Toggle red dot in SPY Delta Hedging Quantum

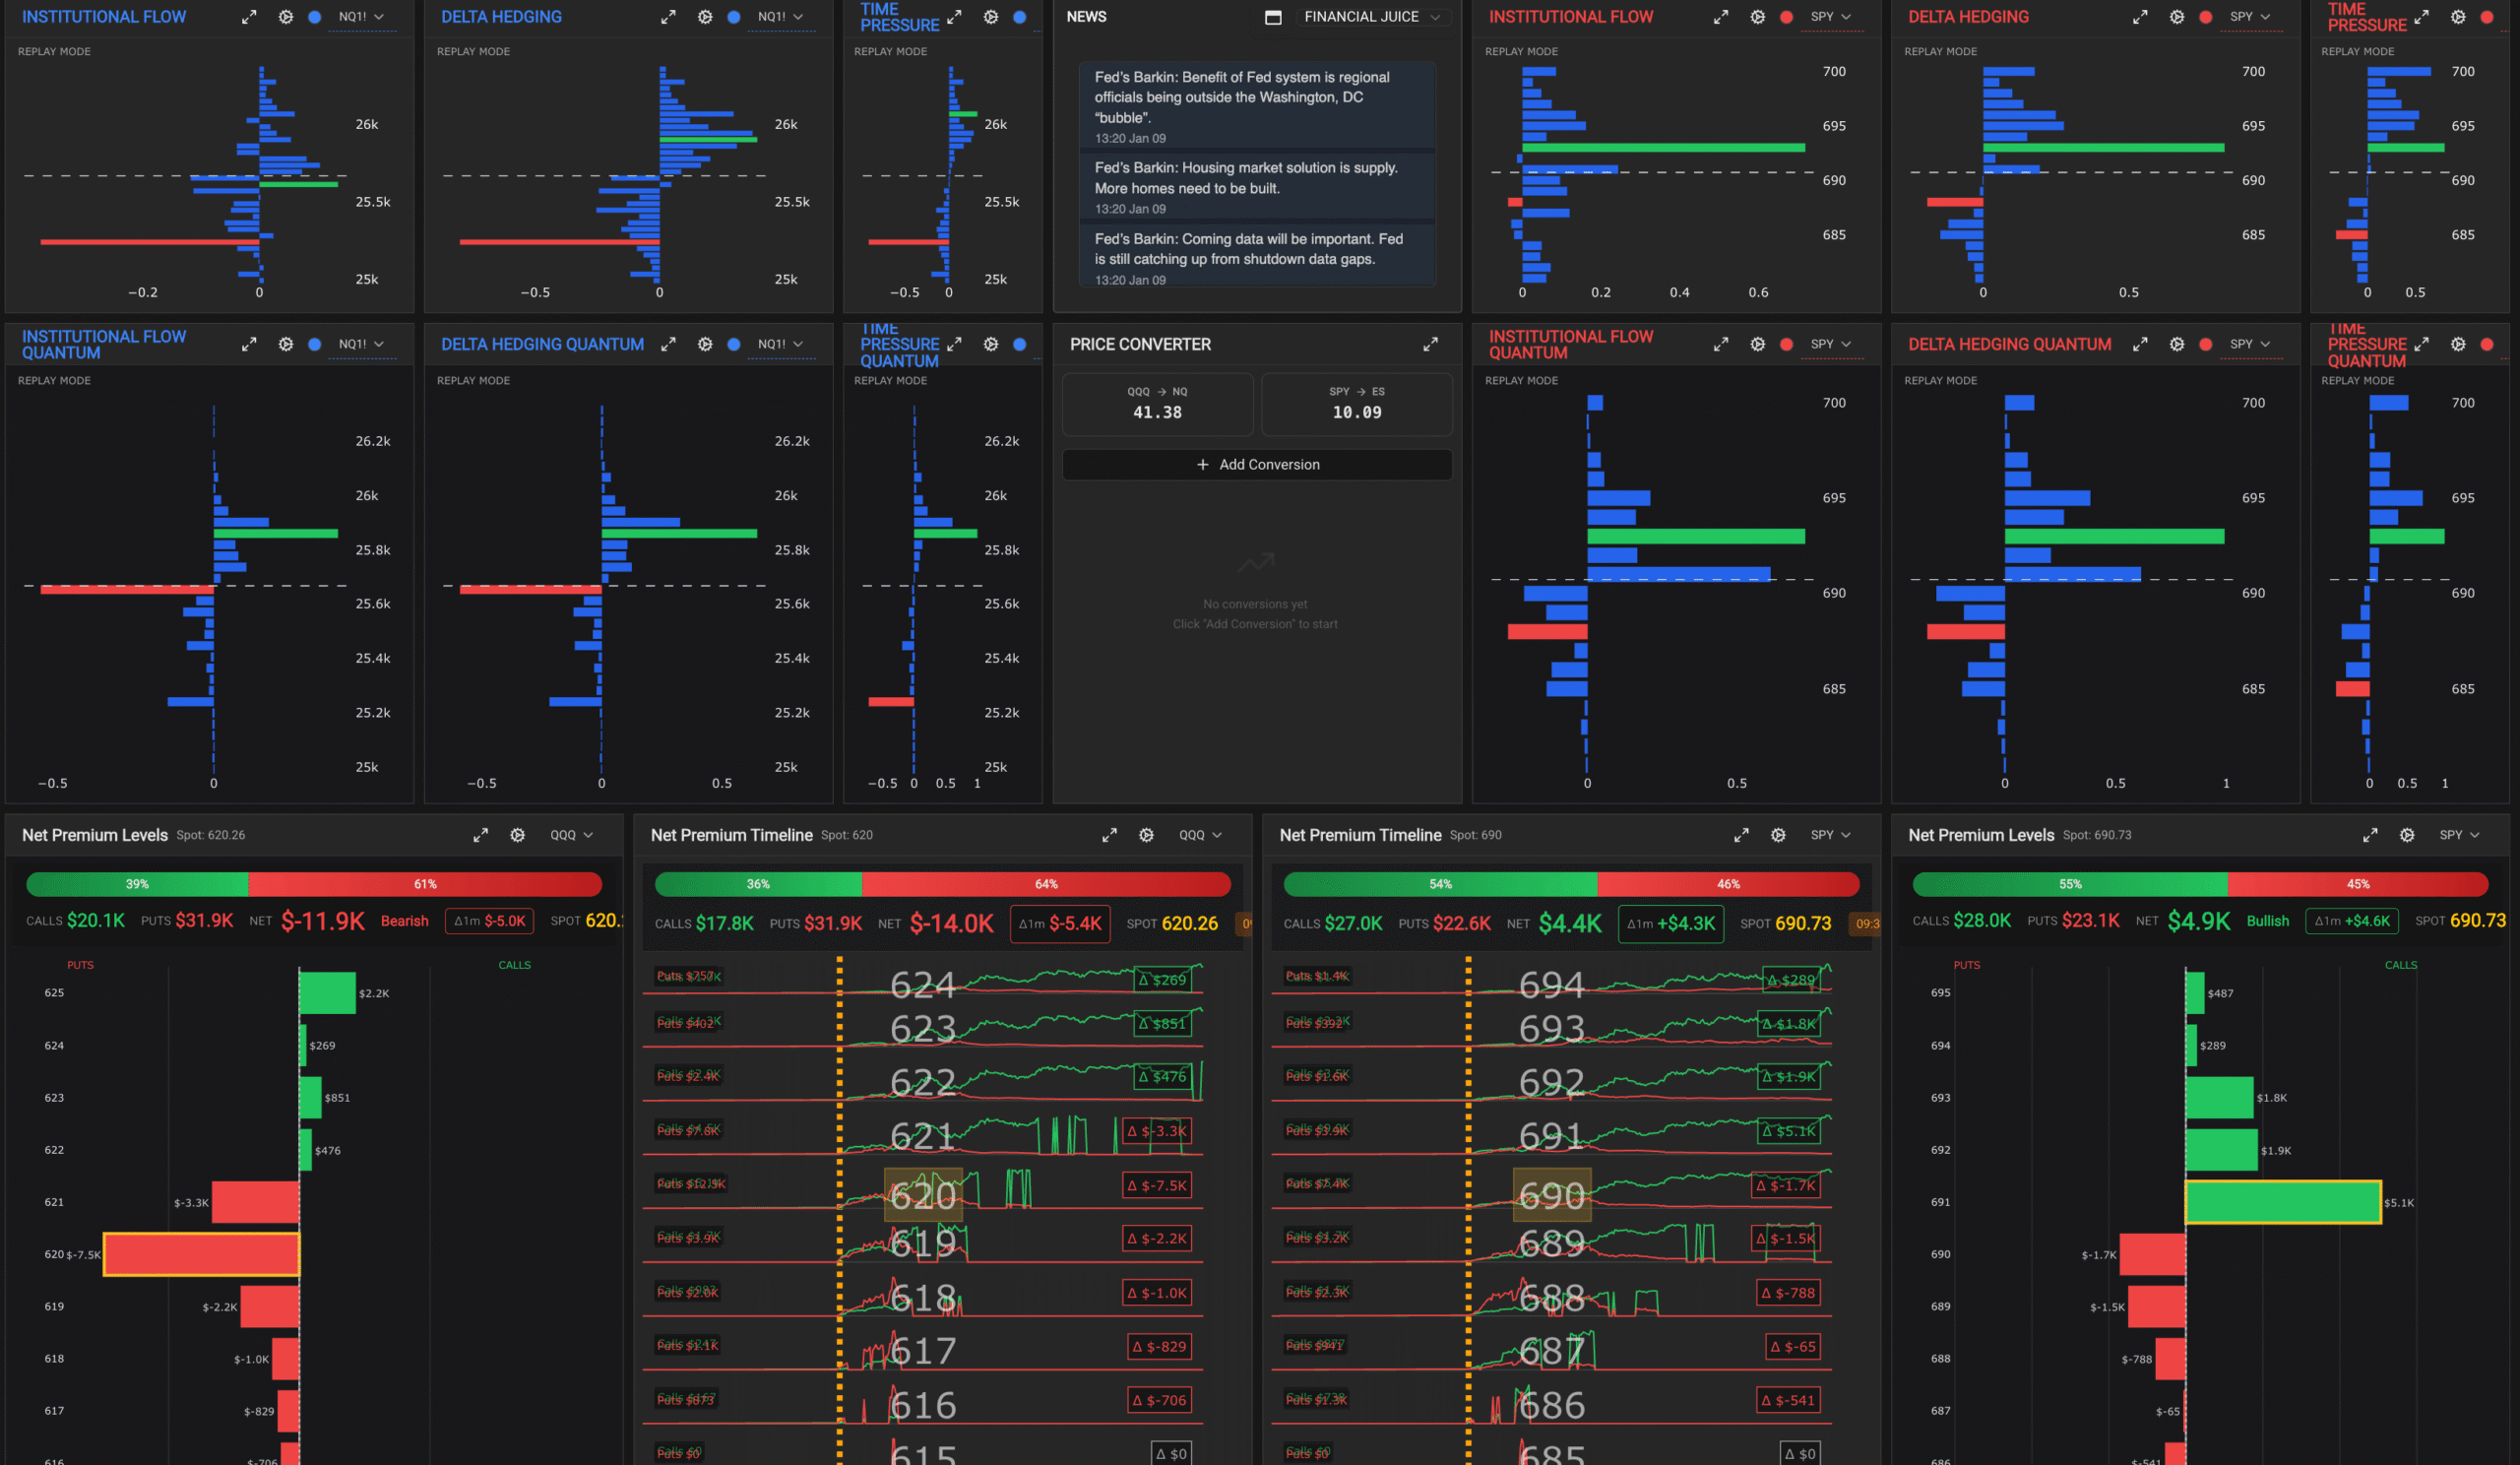click(2206, 344)
